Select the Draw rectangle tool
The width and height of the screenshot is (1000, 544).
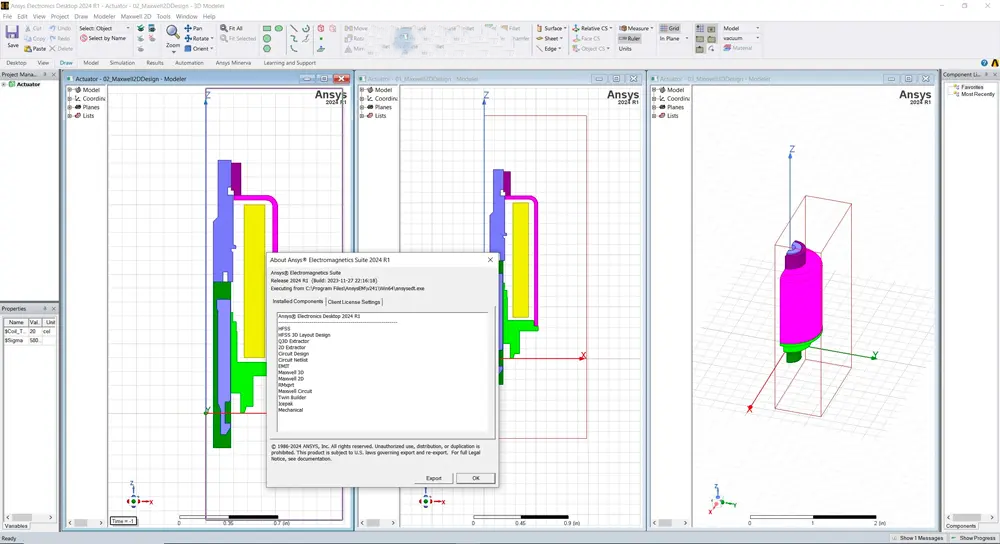(x=267, y=28)
